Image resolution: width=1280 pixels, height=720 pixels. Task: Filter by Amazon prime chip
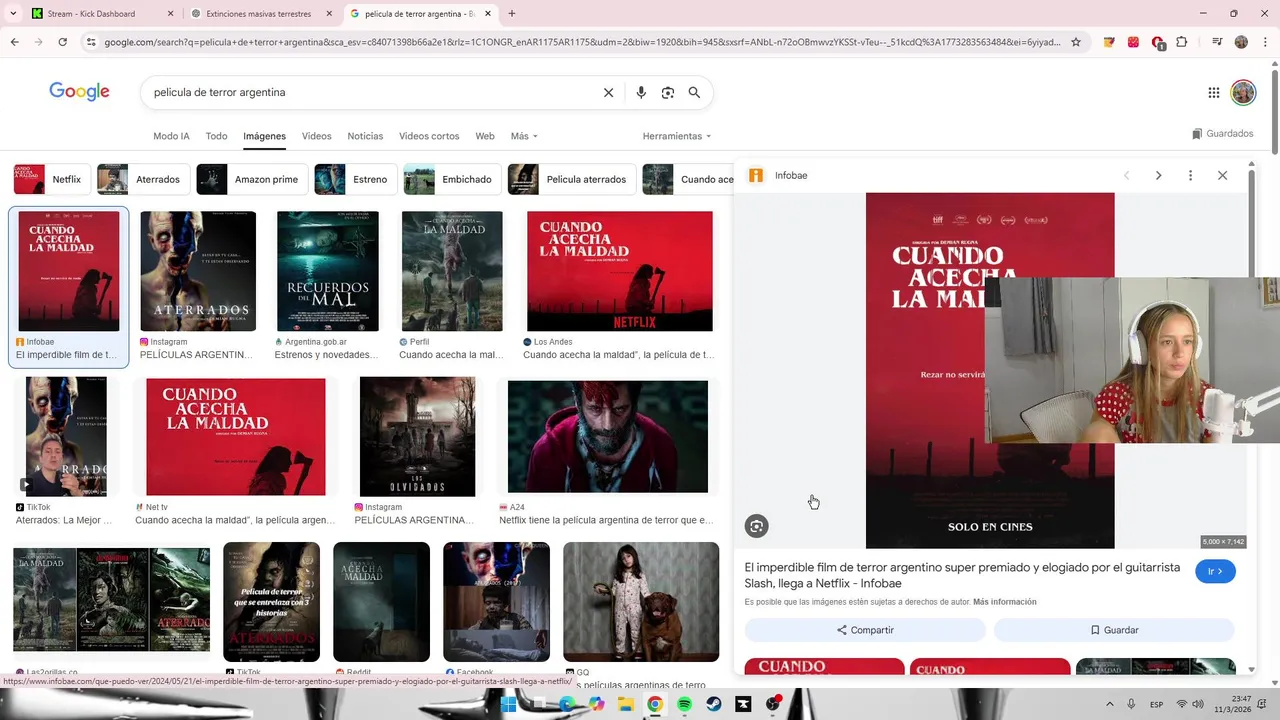[x=252, y=179]
